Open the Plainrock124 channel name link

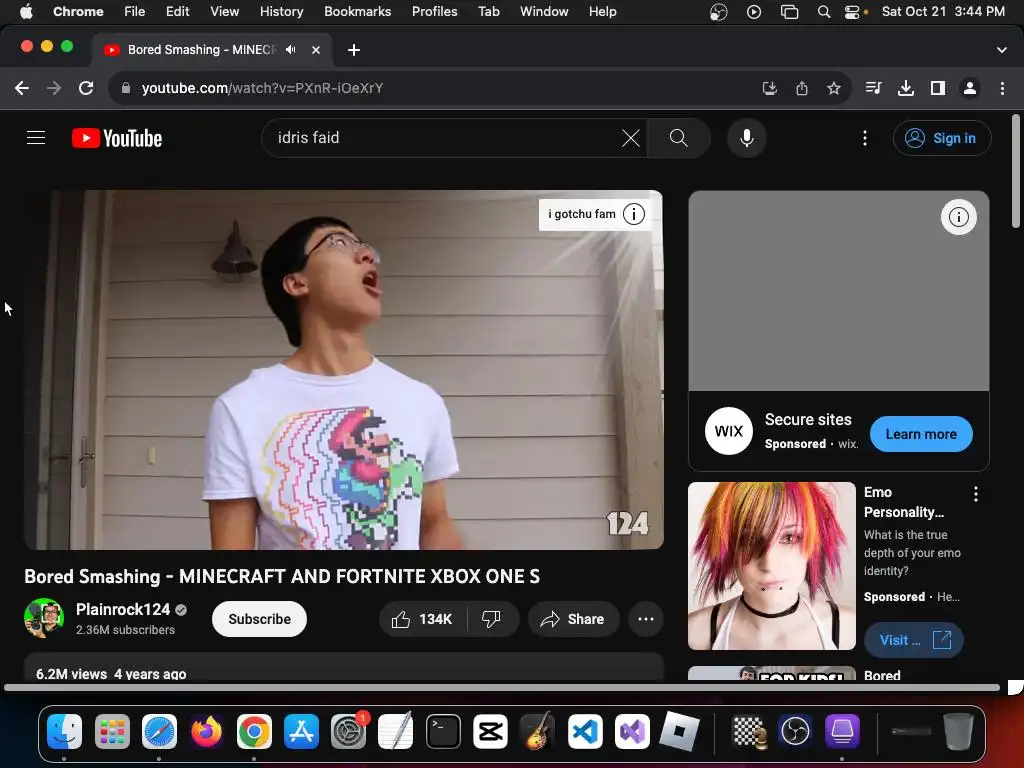[x=123, y=609]
